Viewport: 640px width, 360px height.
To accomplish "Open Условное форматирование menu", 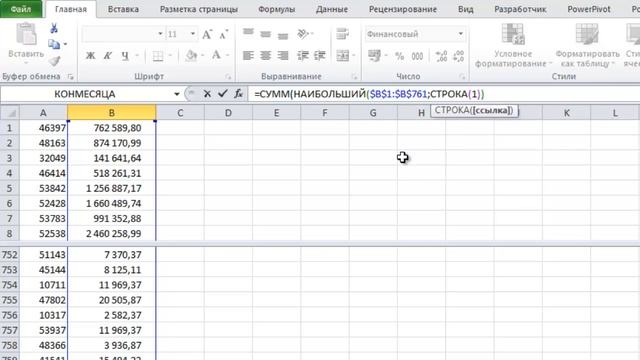I will click(x=513, y=45).
